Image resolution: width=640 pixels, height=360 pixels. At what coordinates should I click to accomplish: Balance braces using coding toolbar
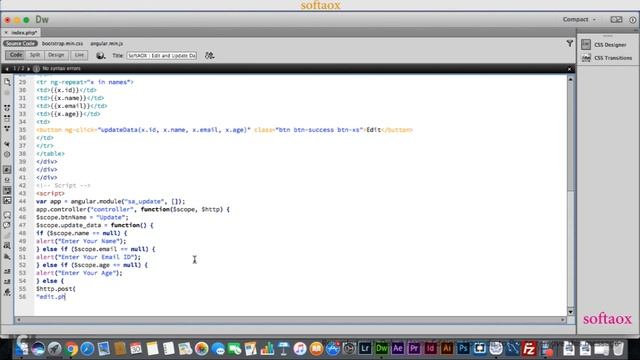click(7, 154)
